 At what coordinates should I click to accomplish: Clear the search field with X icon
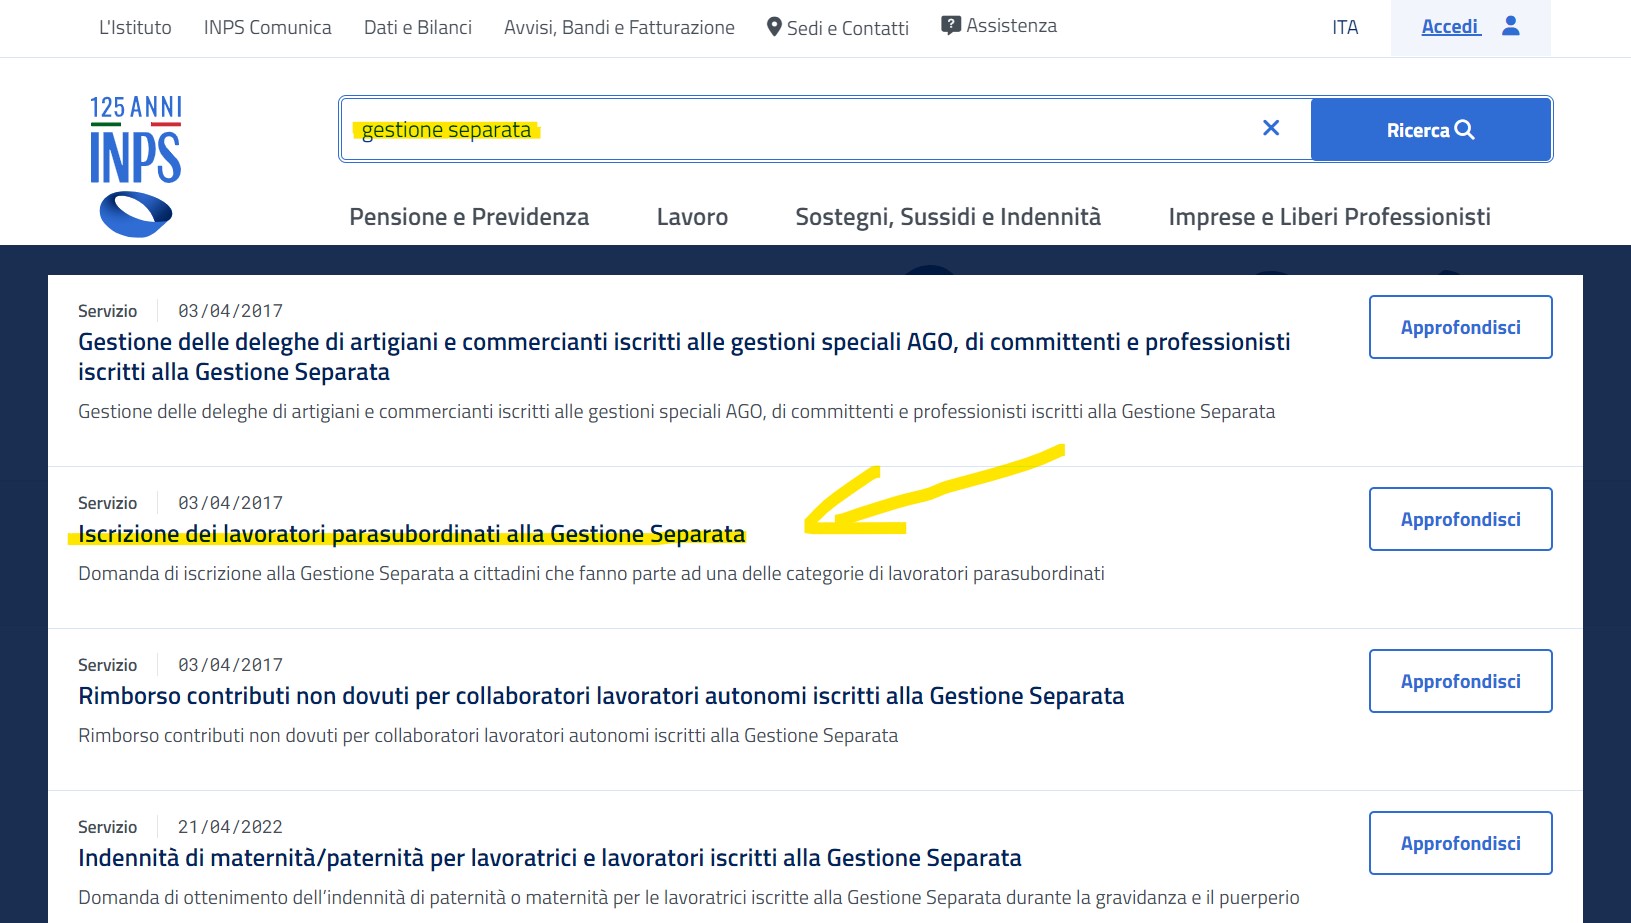tap(1271, 128)
